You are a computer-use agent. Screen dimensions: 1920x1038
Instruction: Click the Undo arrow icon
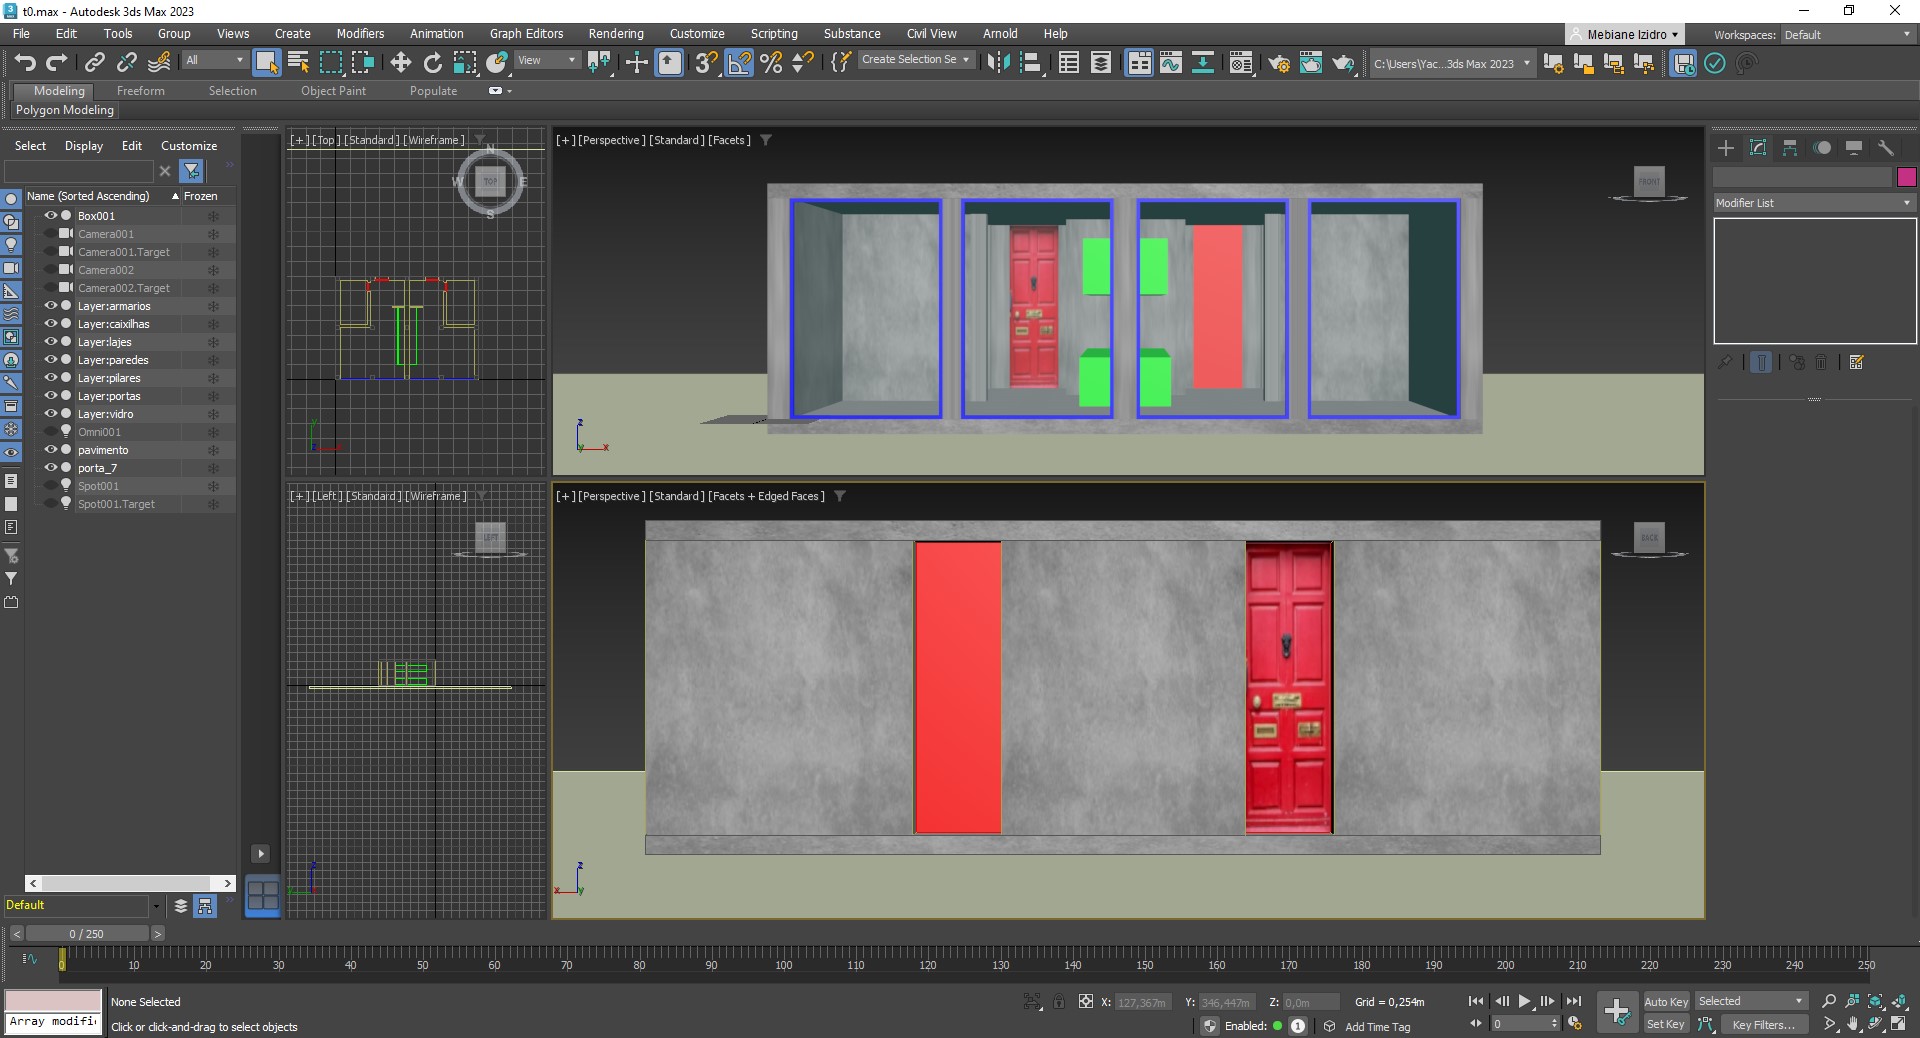(x=25, y=63)
